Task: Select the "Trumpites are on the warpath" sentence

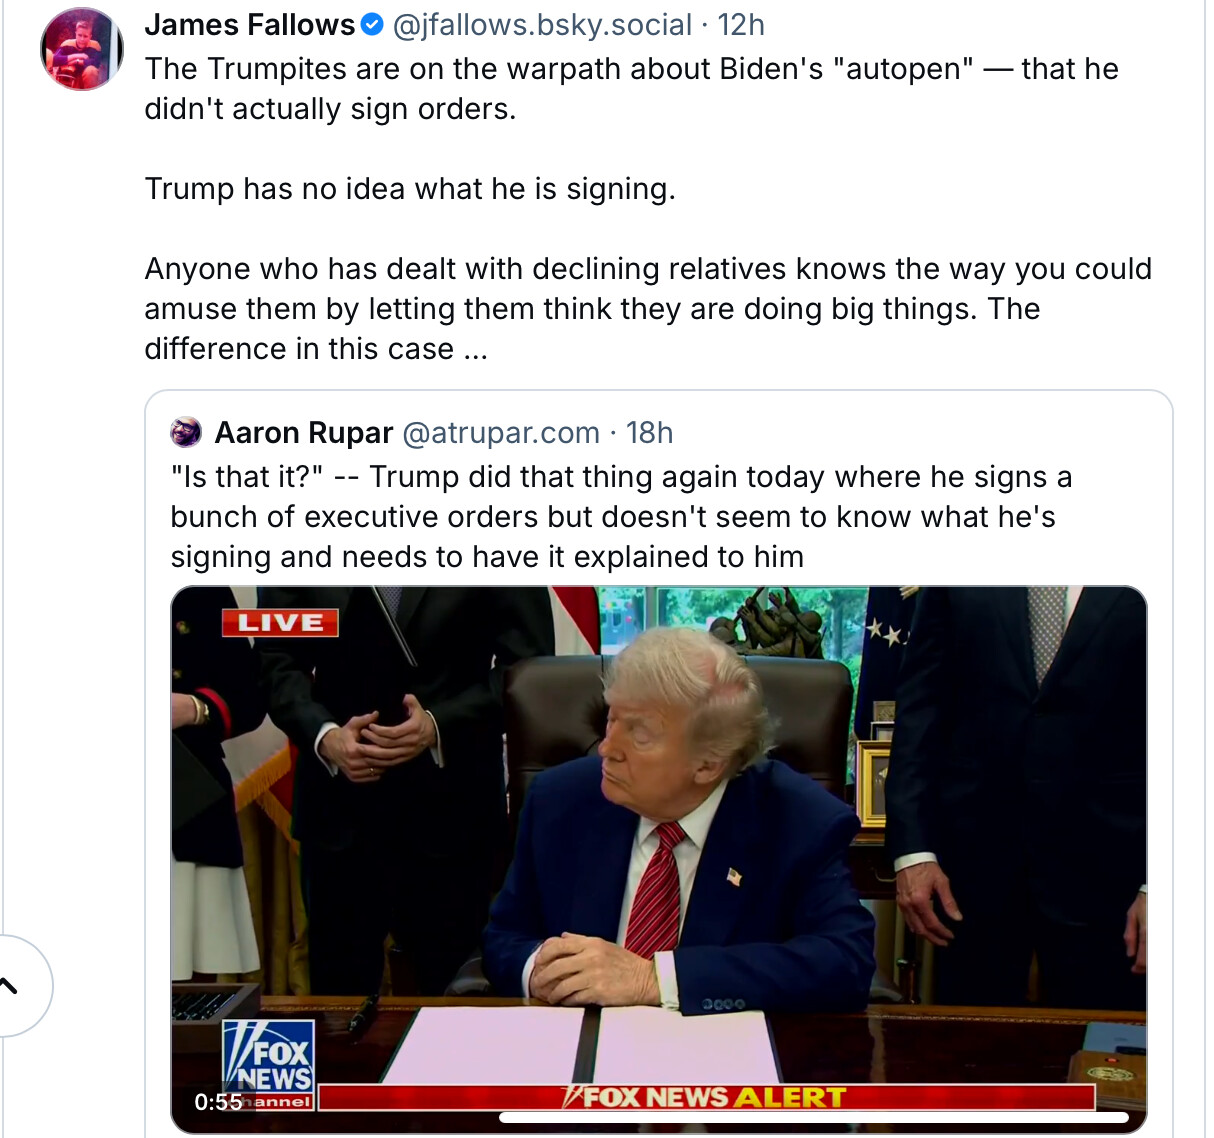Action: 631,88
